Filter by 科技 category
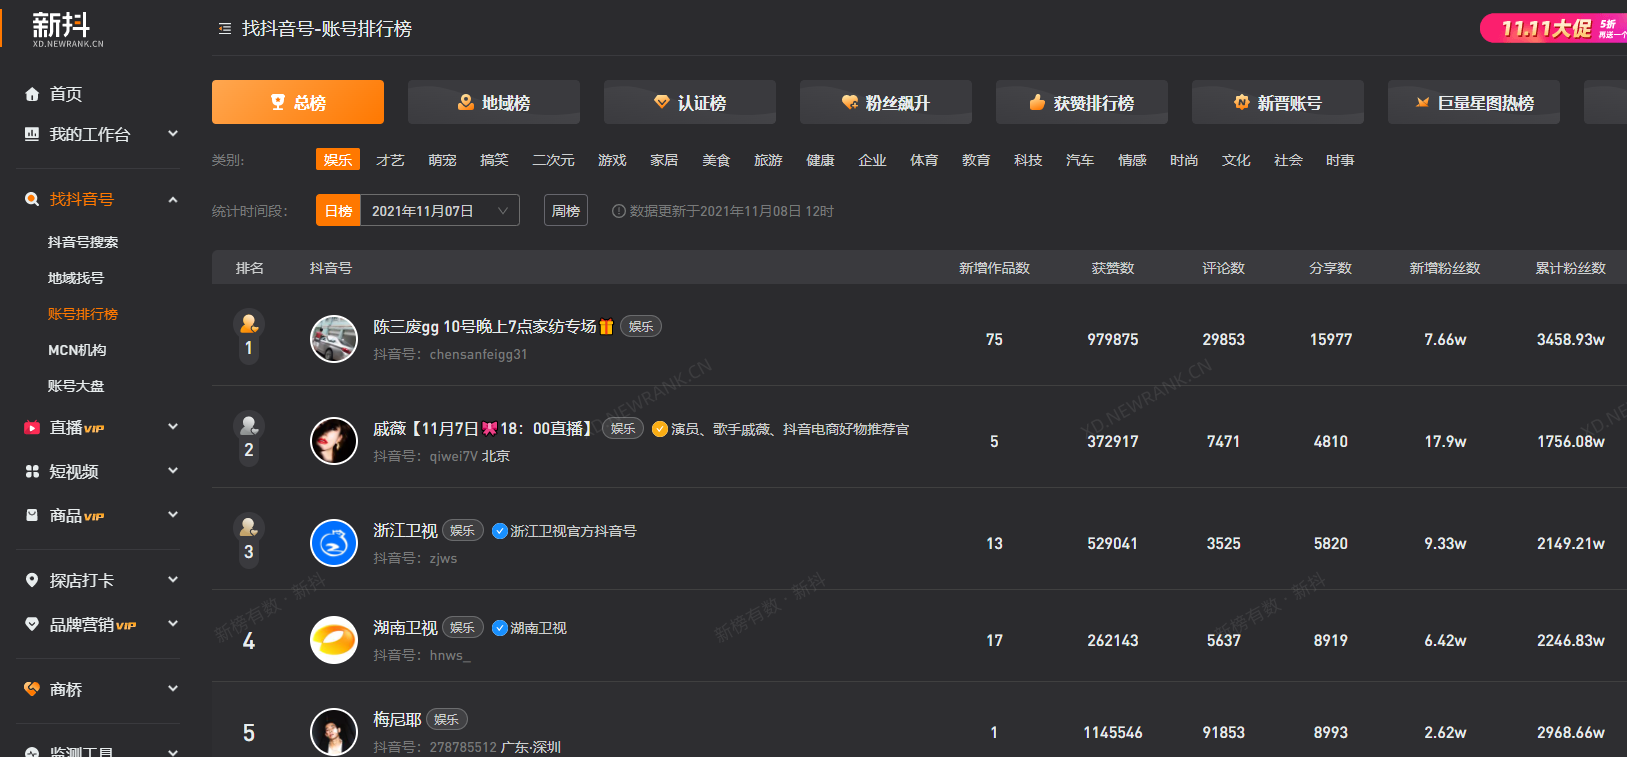The width and height of the screenshot is (1627, 757). click(1028, 160)
